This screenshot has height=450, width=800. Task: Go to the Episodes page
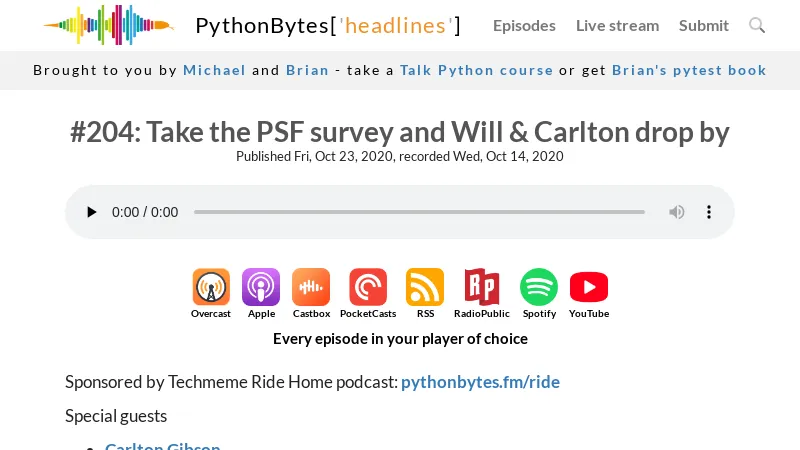pyautogui.click(x=524, y=25)
